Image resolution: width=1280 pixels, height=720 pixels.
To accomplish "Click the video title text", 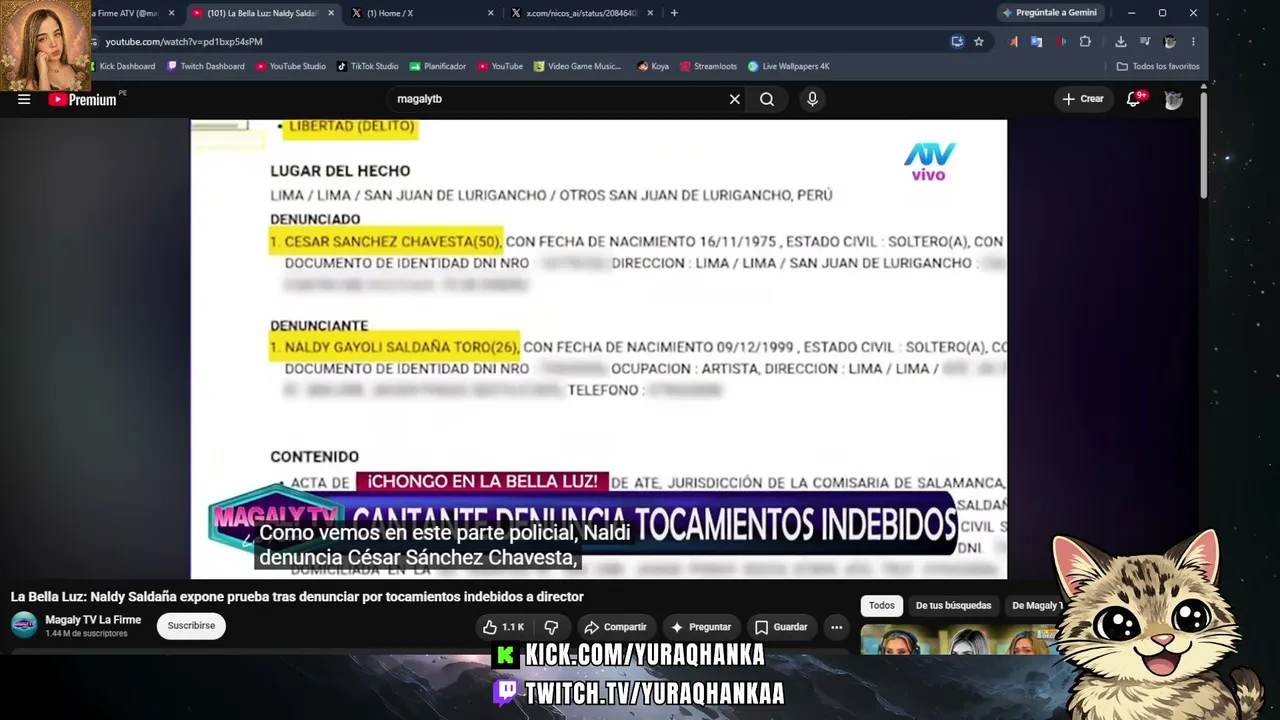I will pos(297,597).
